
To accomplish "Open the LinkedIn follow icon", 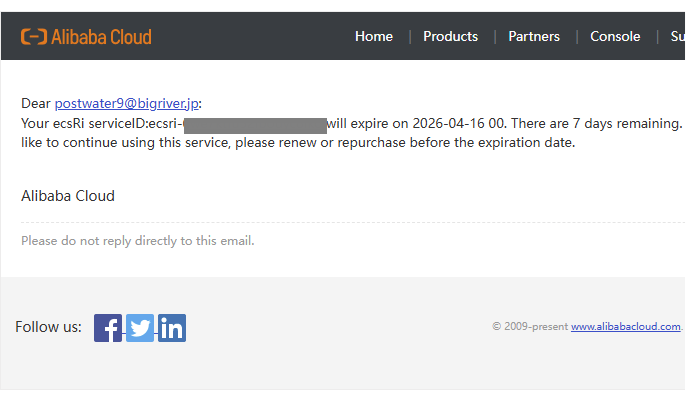I will (x=172, y=328).
